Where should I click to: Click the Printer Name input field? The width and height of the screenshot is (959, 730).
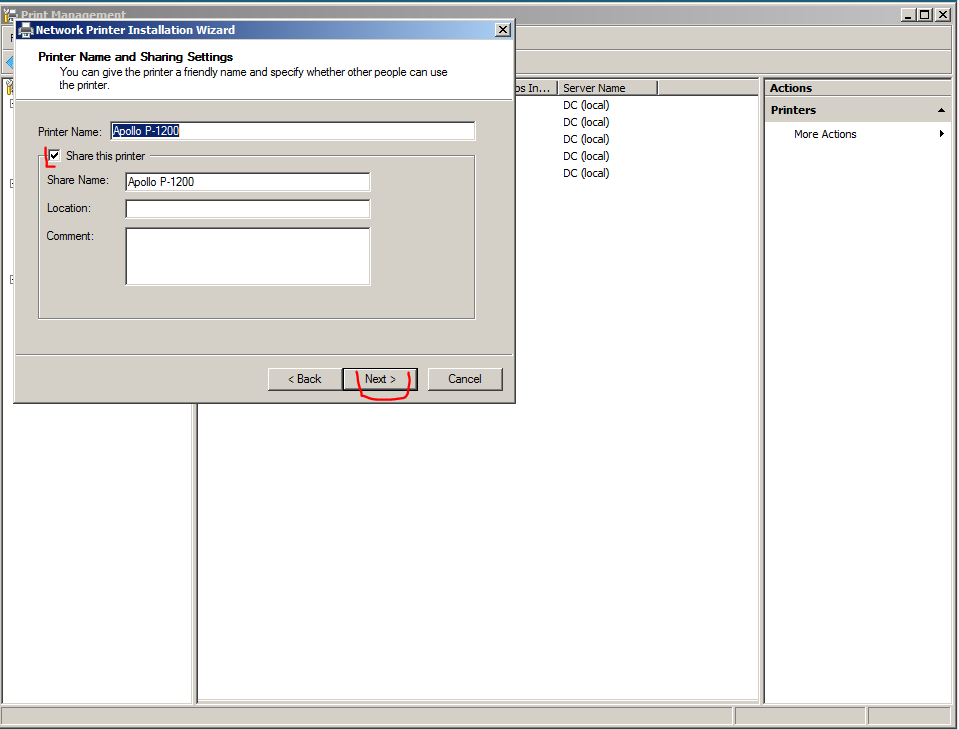pyautogui.click(x=292, y=131)
